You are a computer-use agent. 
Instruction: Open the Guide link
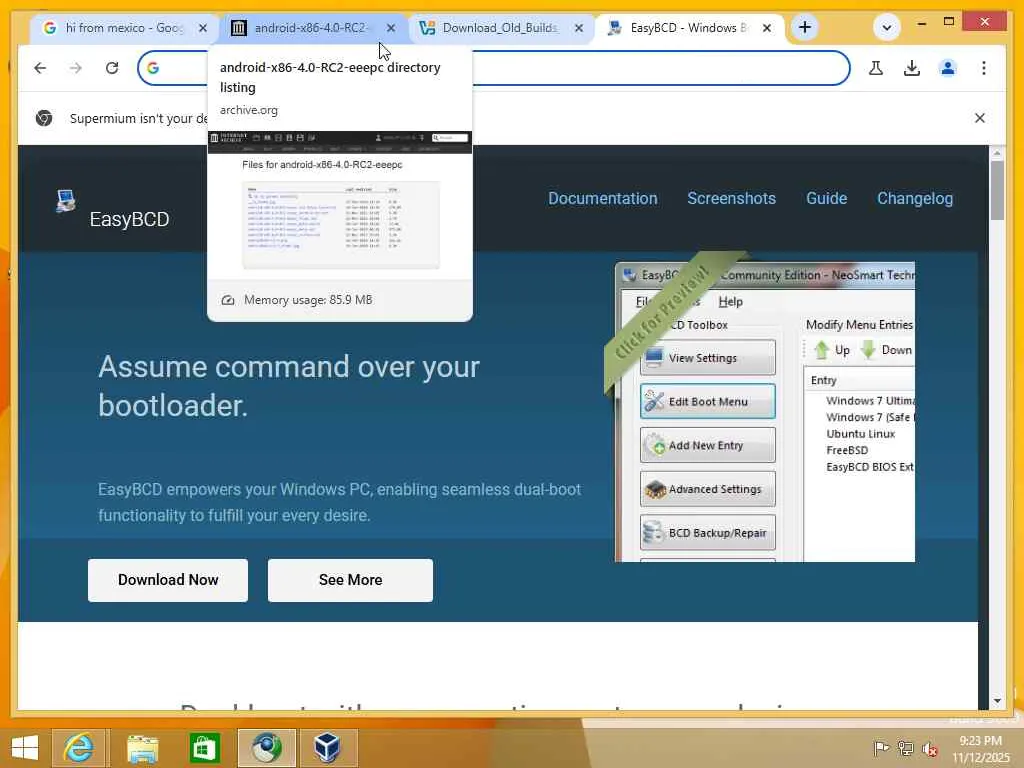(x=826, y=199)
